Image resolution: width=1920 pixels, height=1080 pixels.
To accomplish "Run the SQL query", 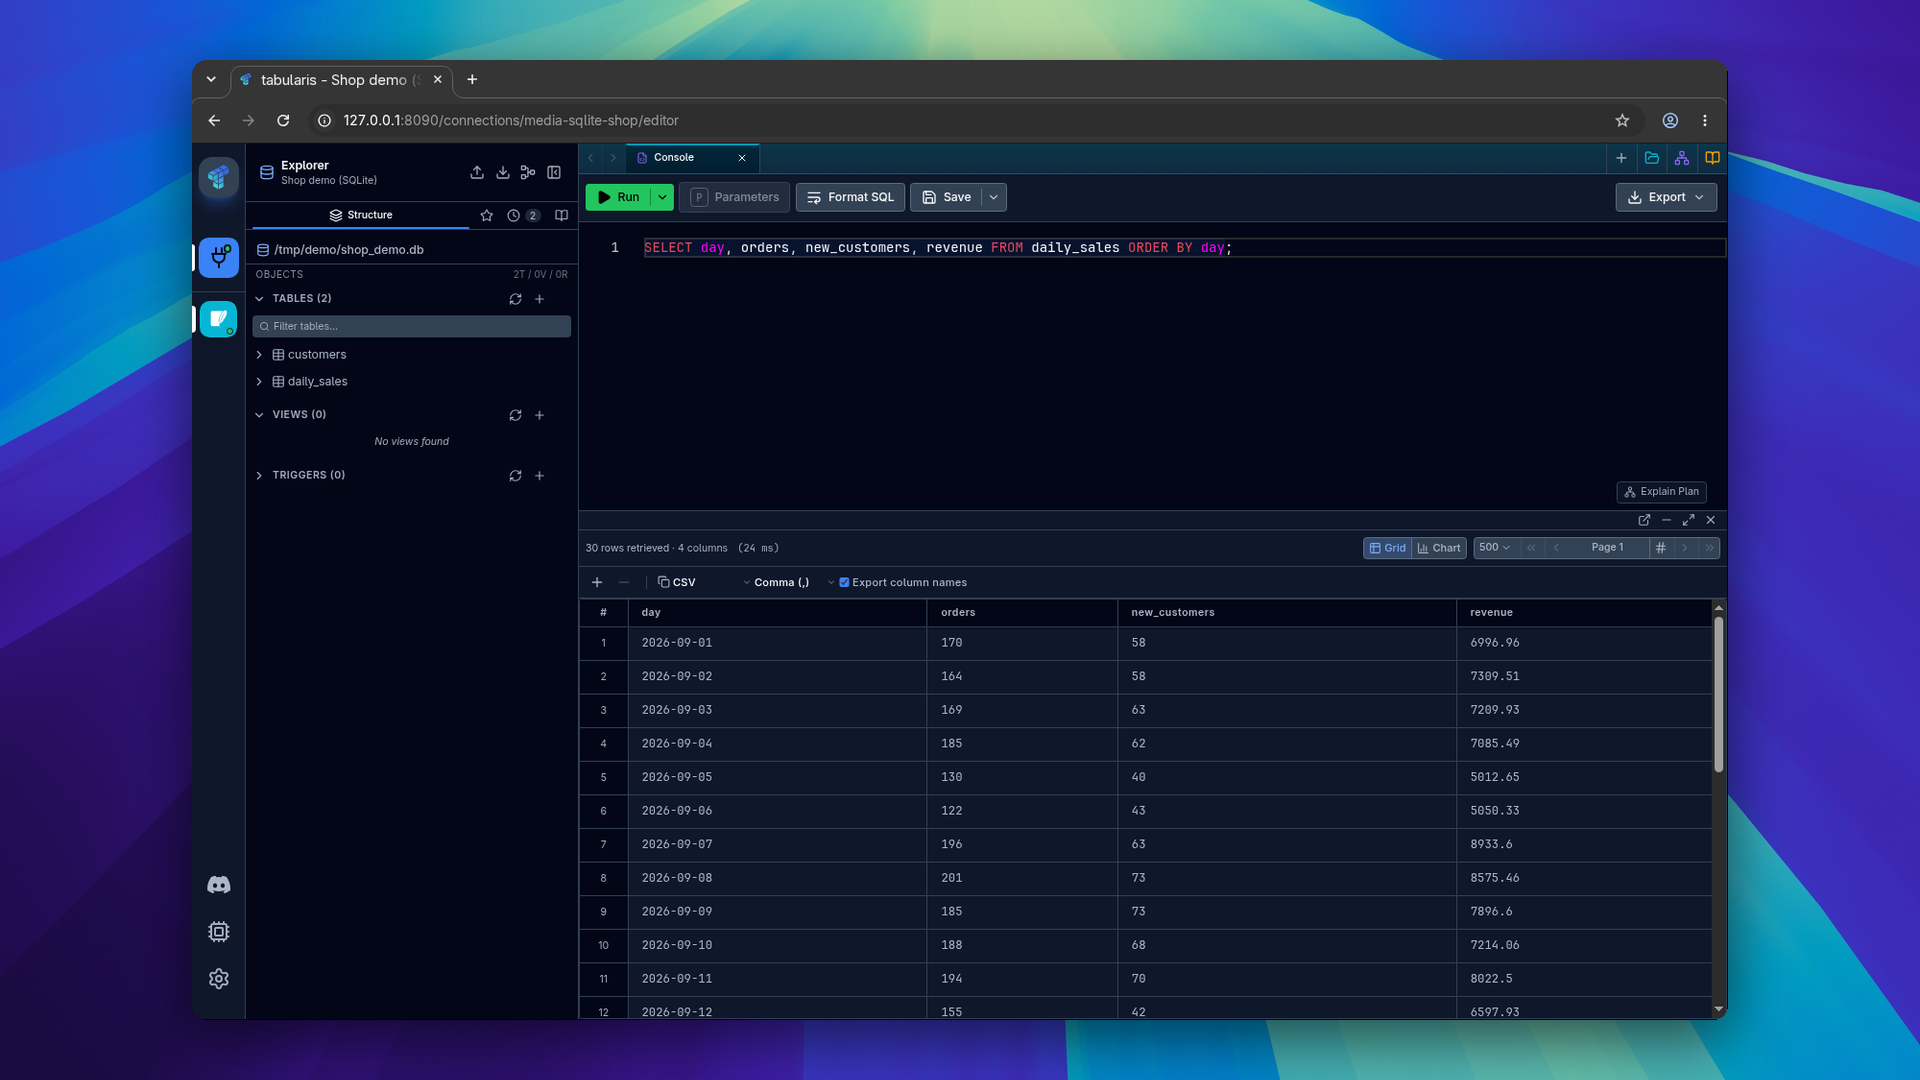I will tap(618, 197).
